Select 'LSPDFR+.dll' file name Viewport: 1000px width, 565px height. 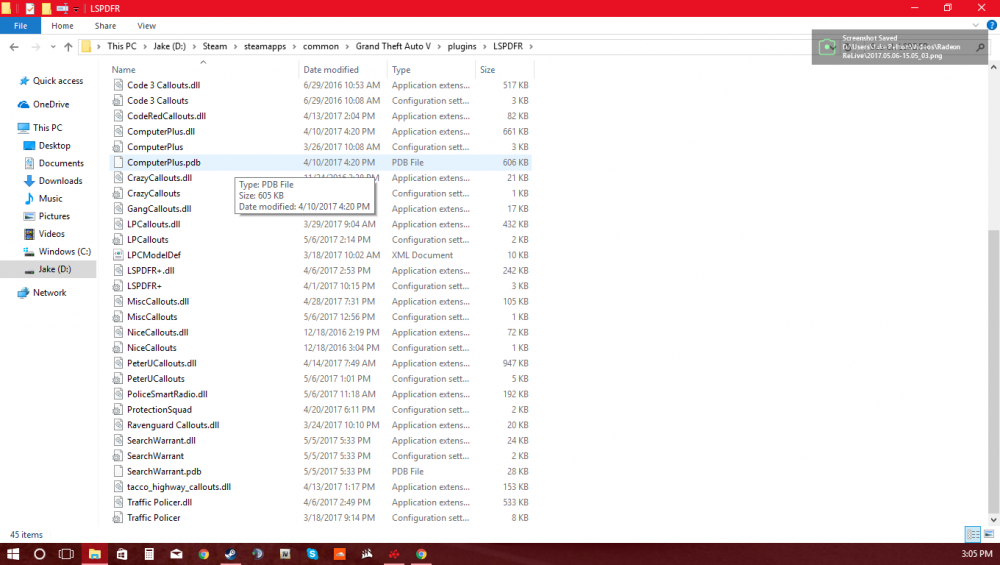click(151, 270)
